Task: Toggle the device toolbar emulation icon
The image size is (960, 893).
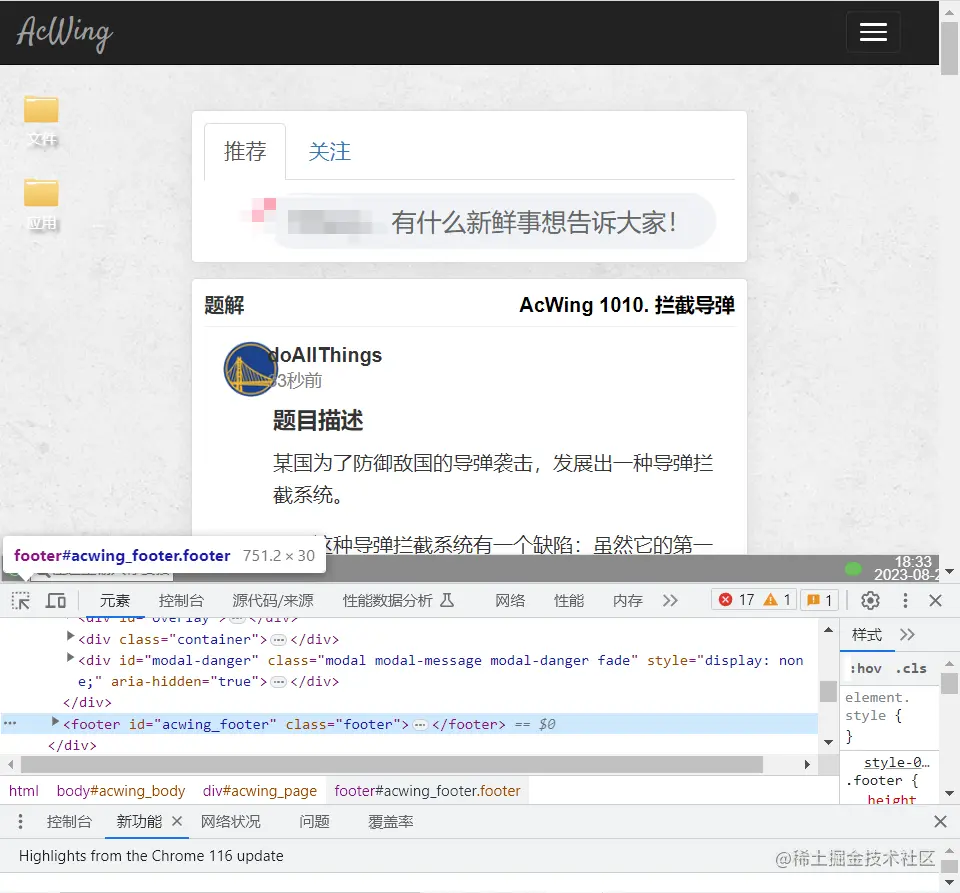Action: [x=56, y=600]
